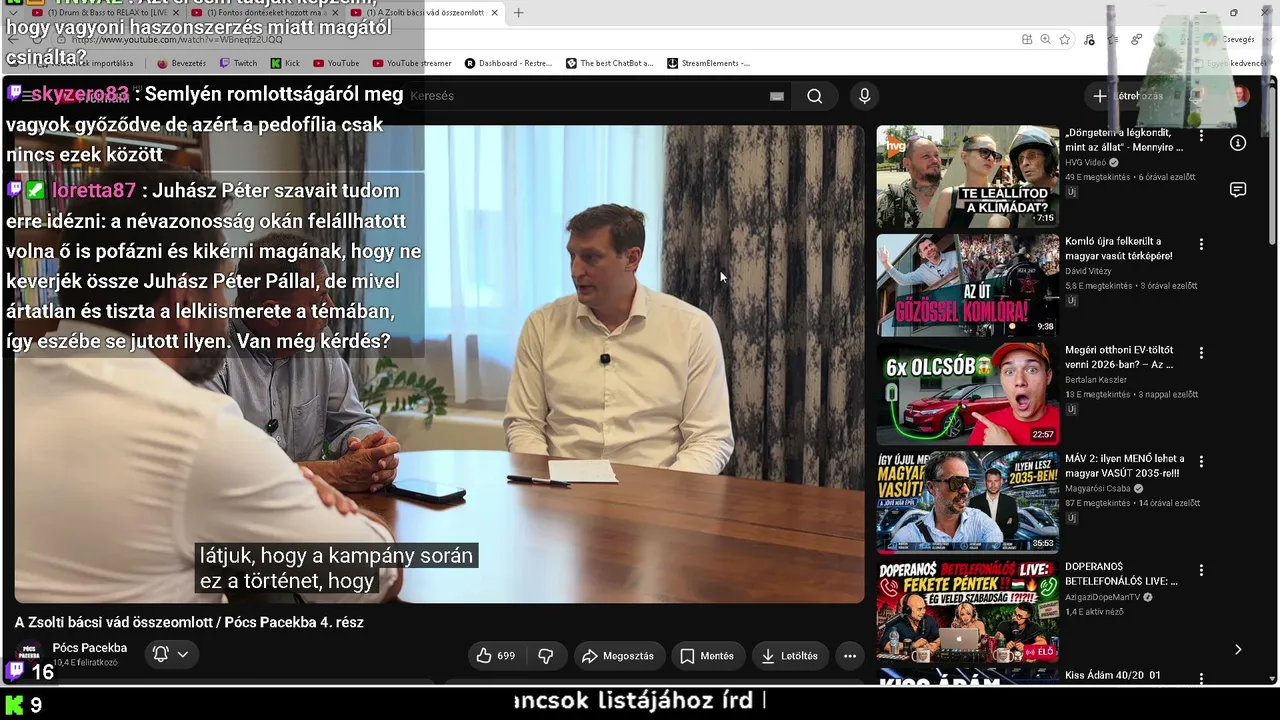Screen dimensions: 1280x720
Task: Save the video with the Mentés button
Action: (x=708, y=656)
